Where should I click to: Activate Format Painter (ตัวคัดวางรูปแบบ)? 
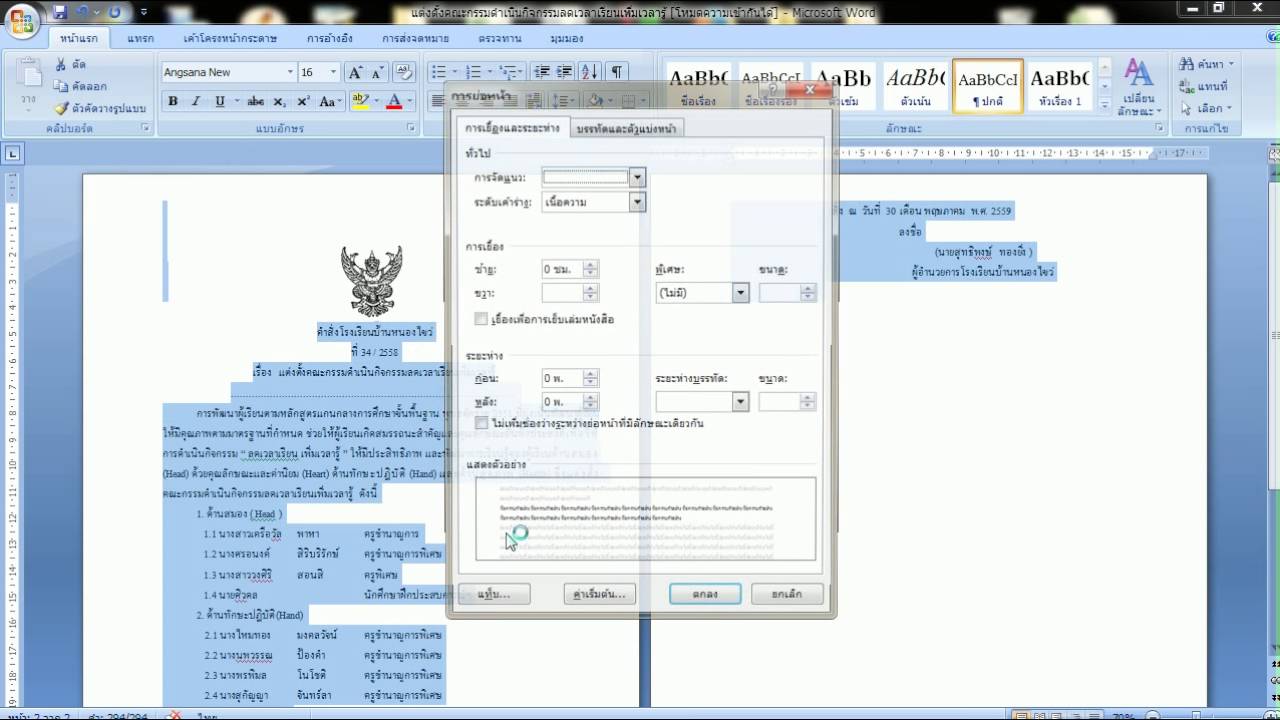(x=100, y=108)
